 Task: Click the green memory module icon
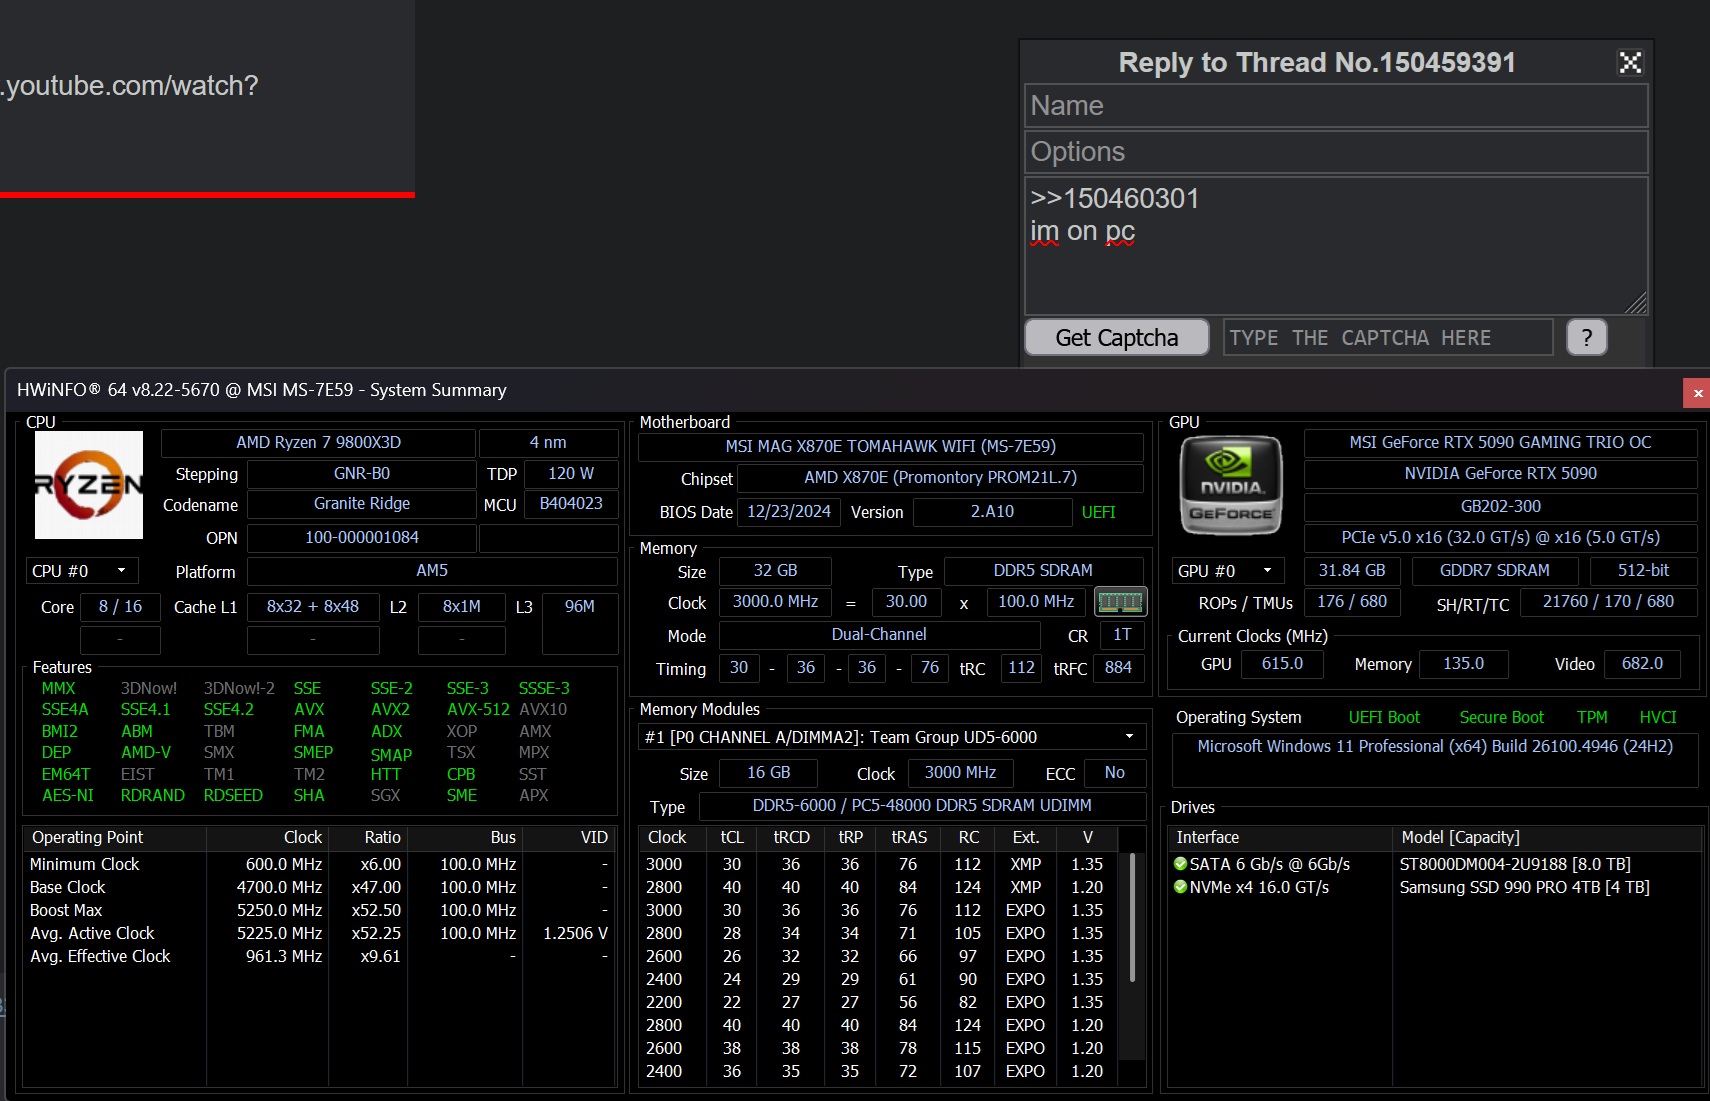(1120, 602)
